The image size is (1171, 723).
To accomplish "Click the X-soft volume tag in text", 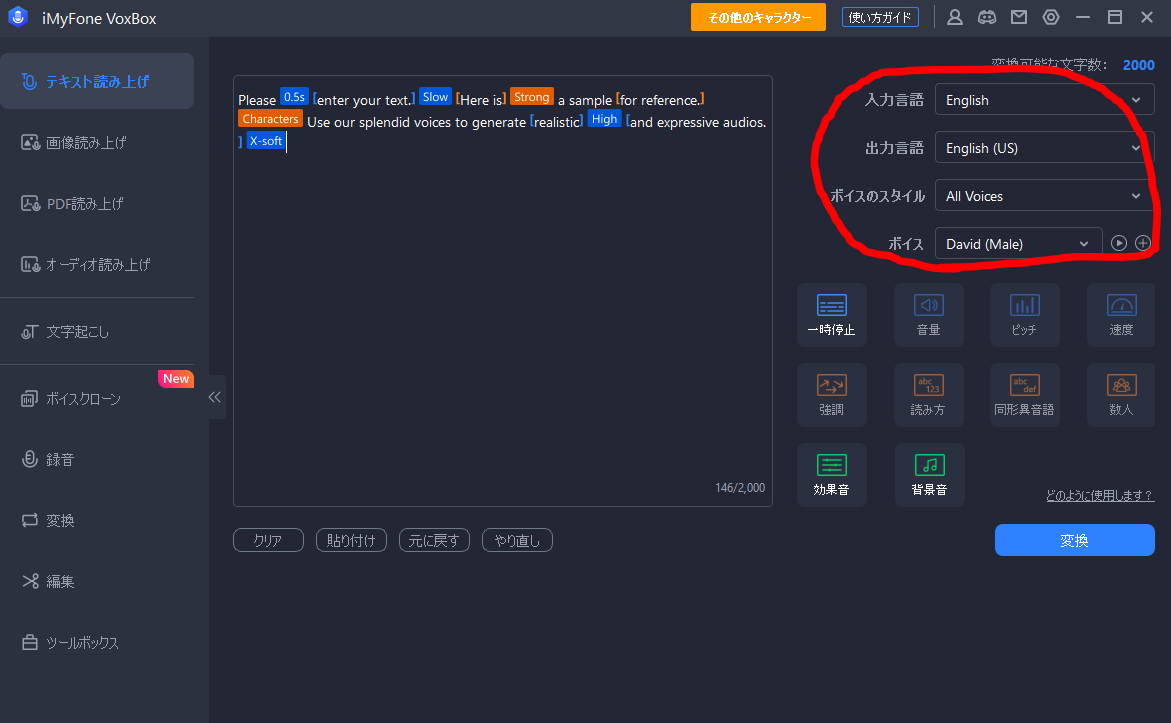I will click(x=266, y=140).
